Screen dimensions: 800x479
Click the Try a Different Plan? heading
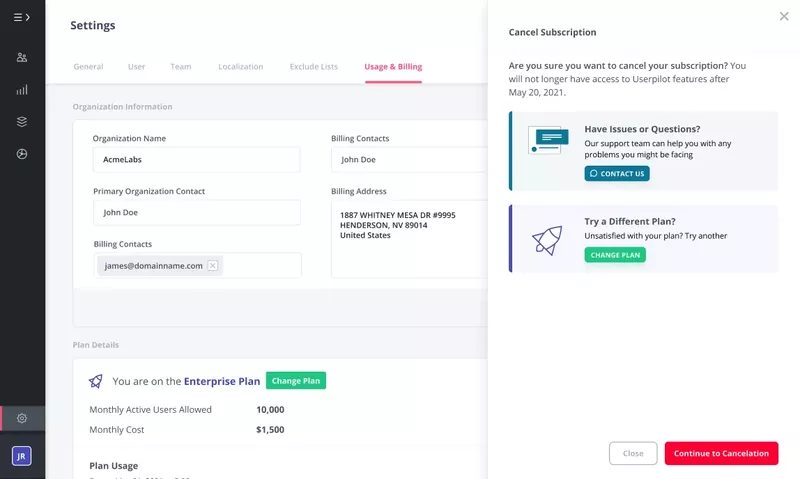630,221
